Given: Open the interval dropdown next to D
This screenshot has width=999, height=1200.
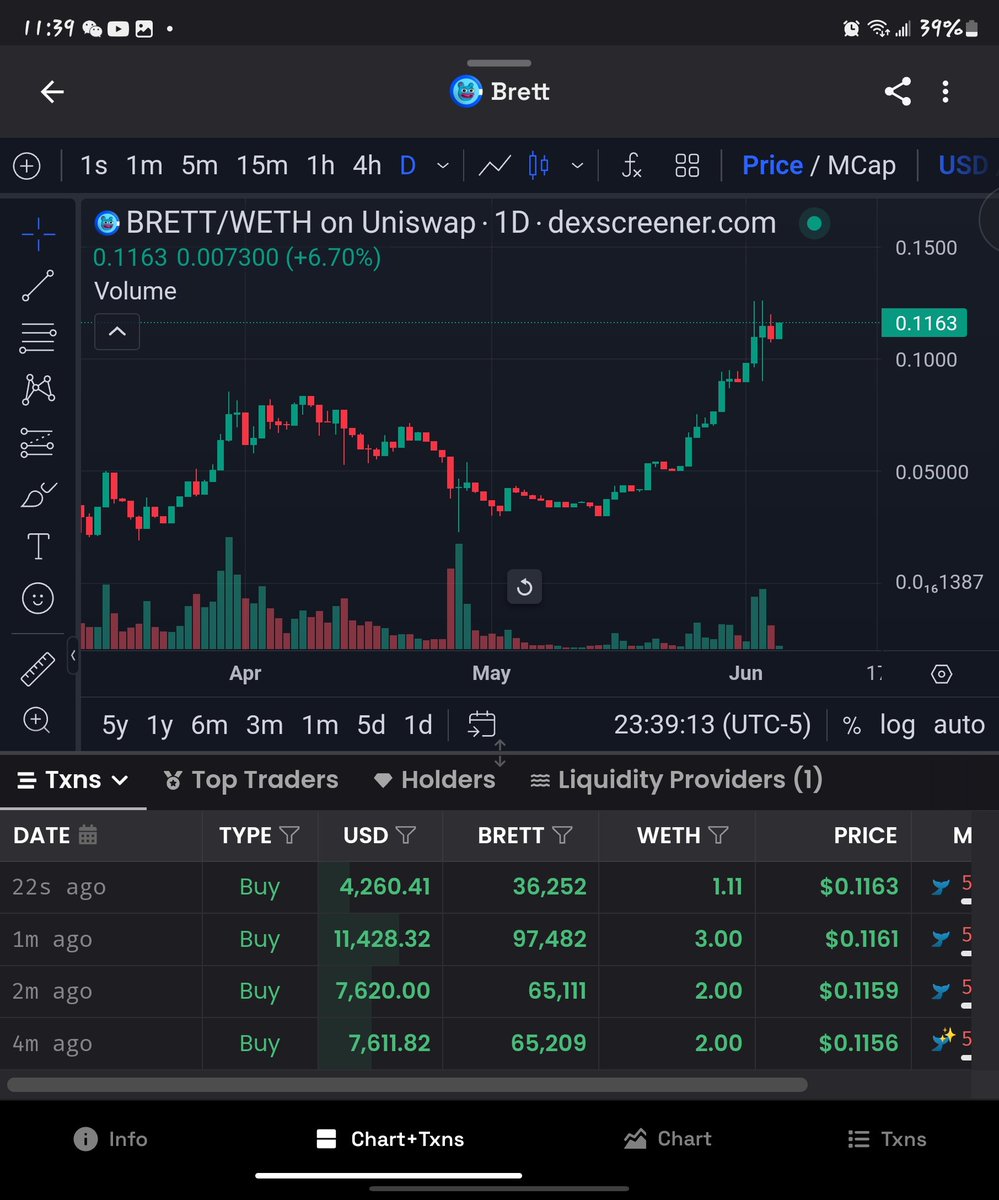Looking at the screenshot, I should pyautogui.click(x=441, y=165).
